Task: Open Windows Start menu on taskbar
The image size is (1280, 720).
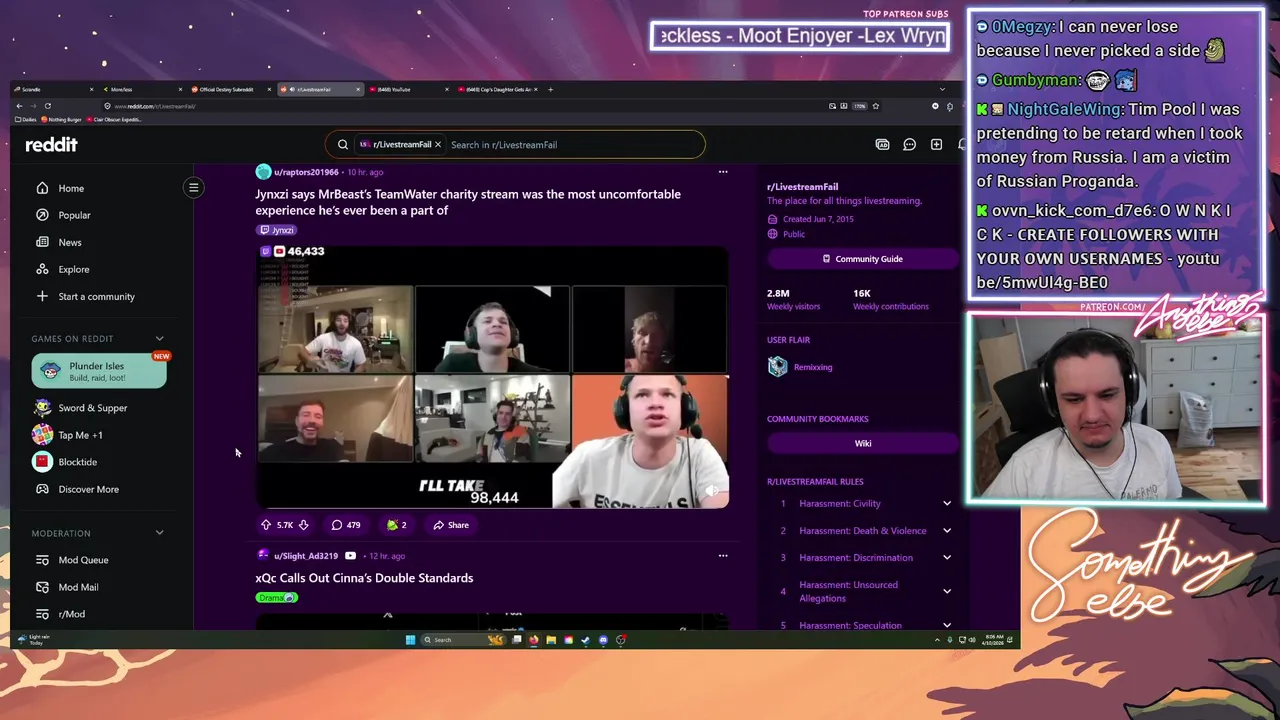Action: (x=410, y=640)
